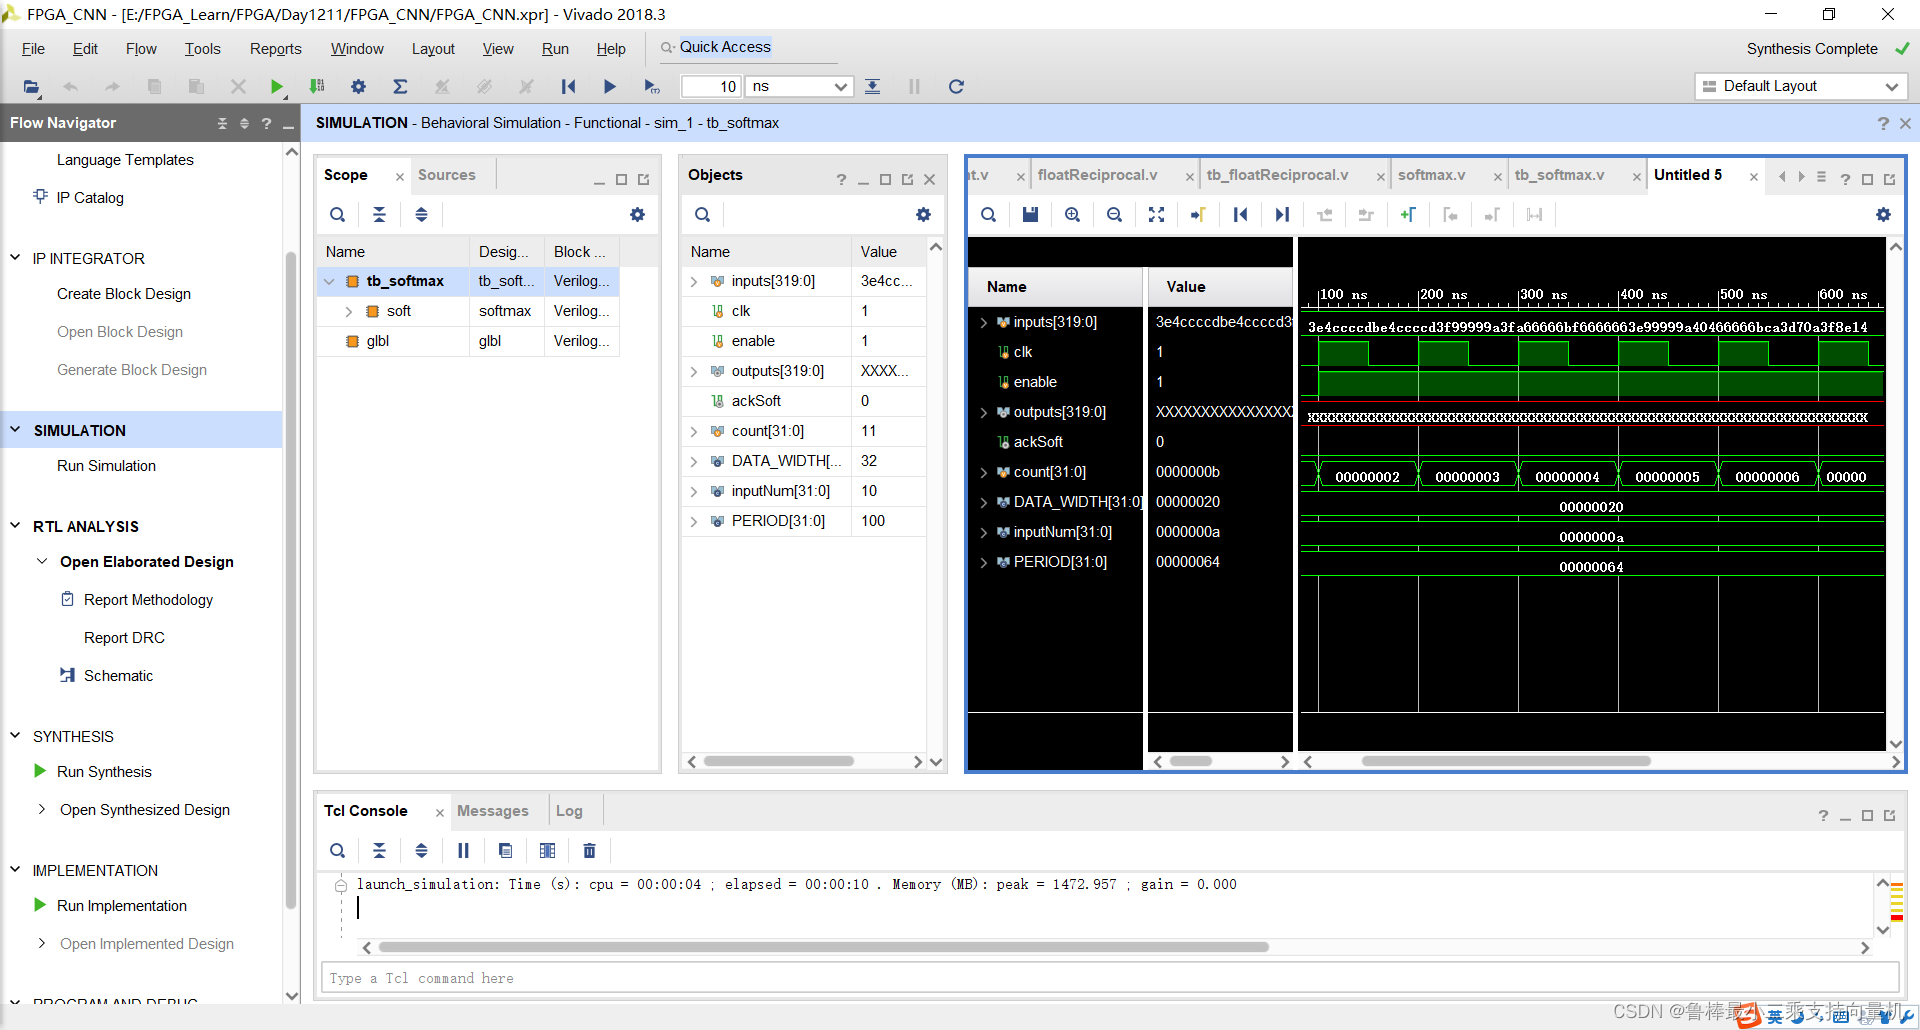The height and width of the screenshot is (1030, 1920).
Task: Open the Default Layout dropdown
Action: click(x=1801, y=86)
